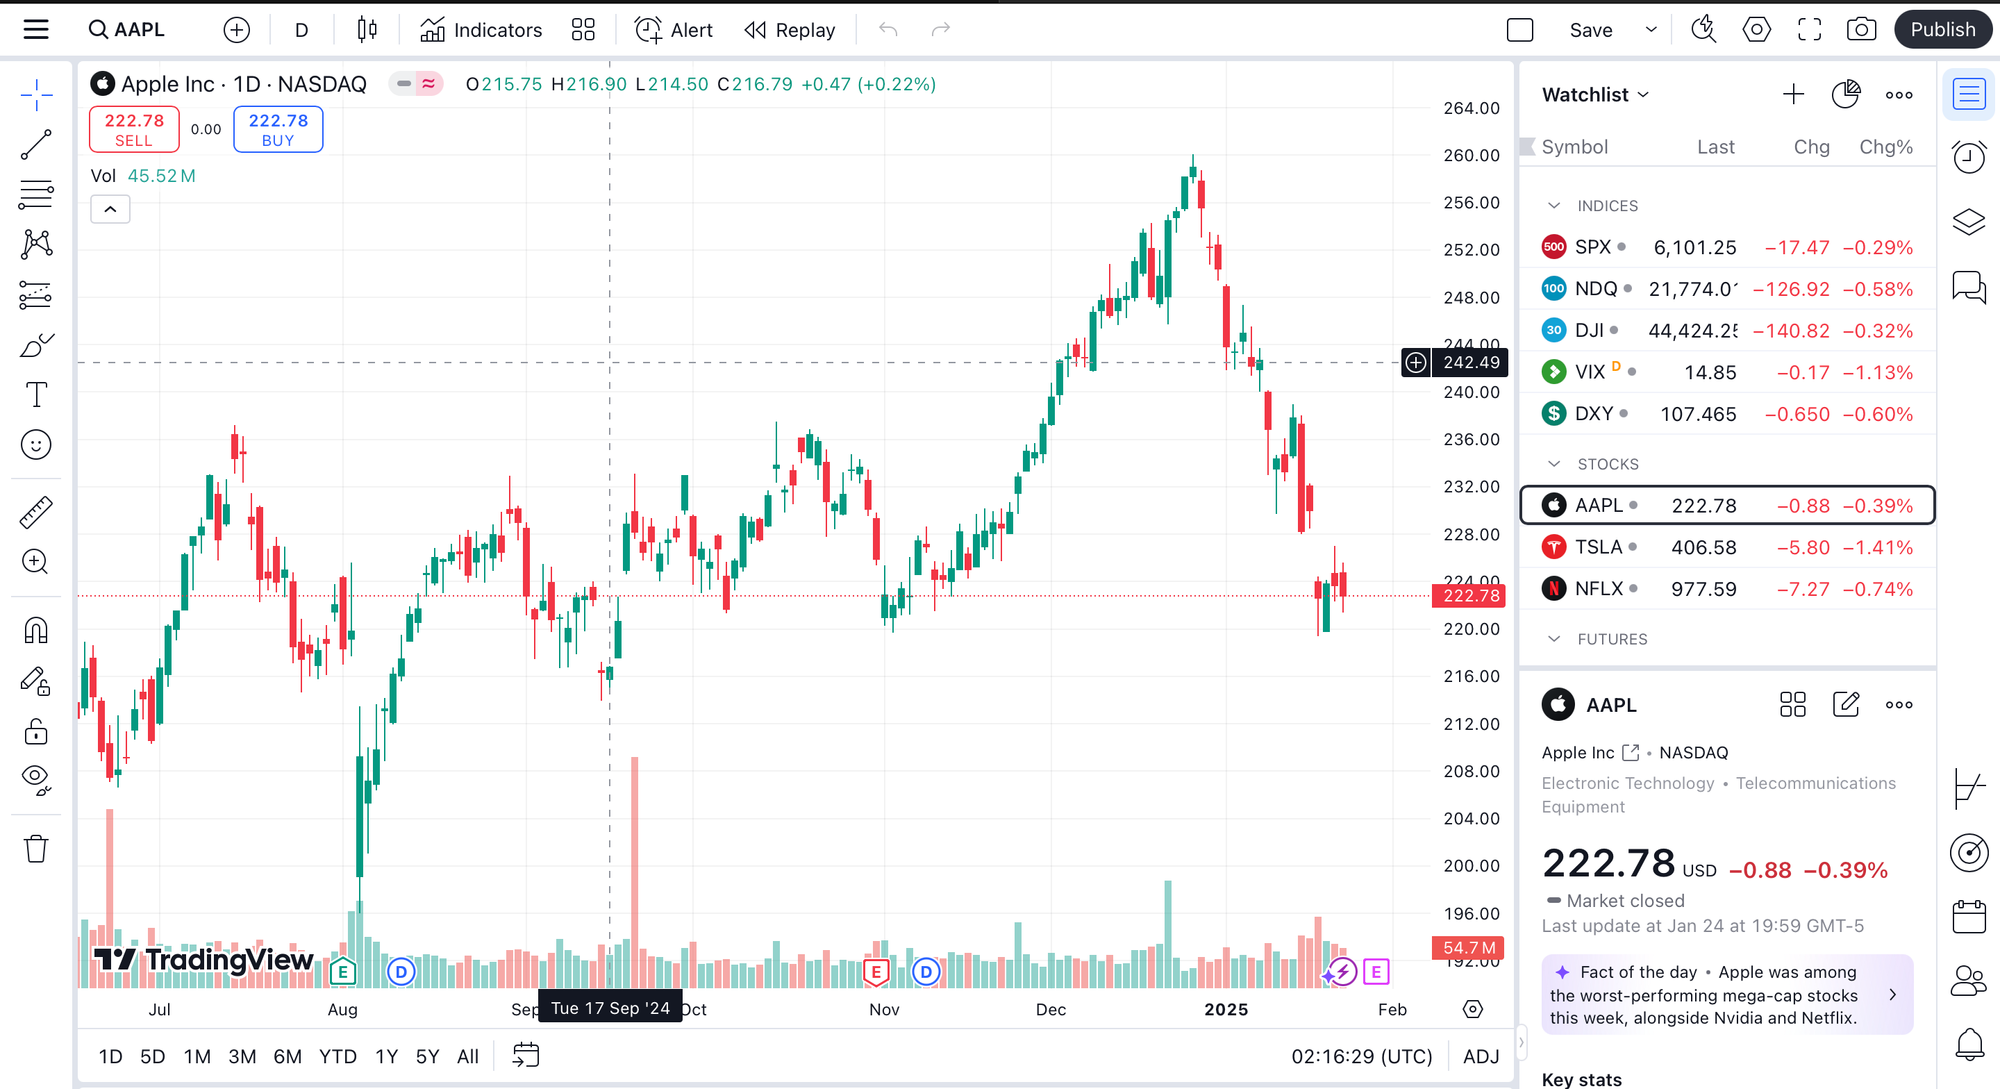Create a new Alert
The image size is (2000, 1089).
coord(674,30)
